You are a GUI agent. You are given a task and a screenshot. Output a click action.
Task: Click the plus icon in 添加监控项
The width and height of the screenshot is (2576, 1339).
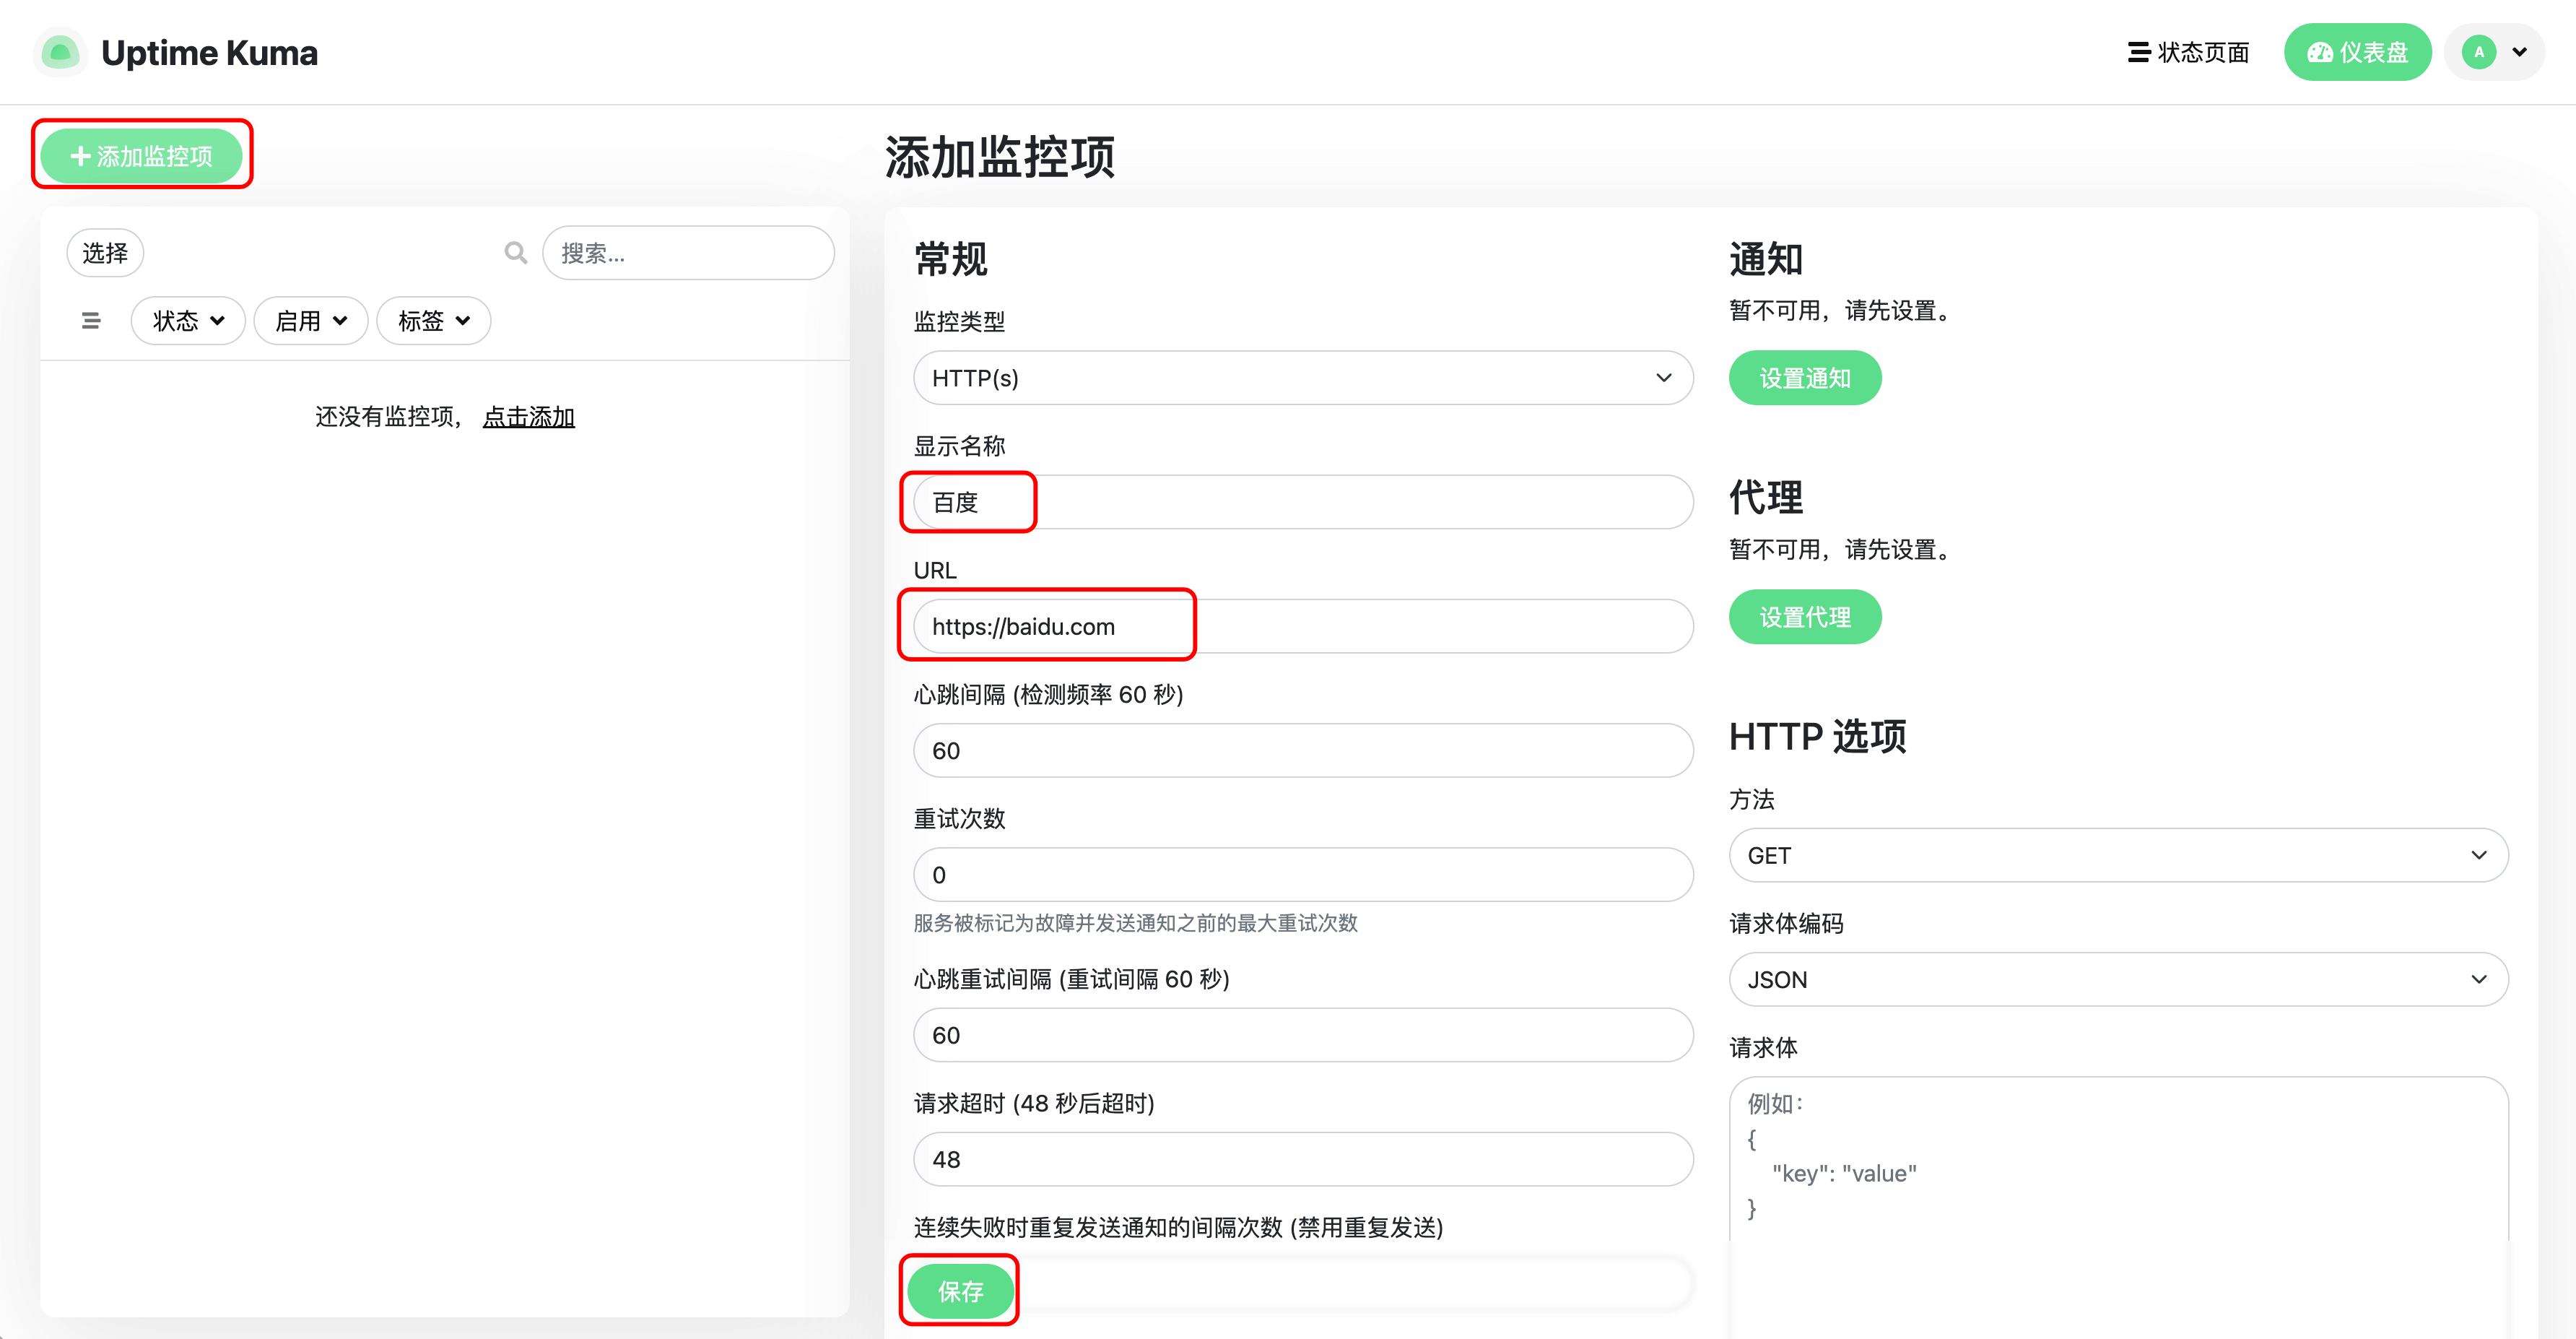click(x=81, y=156)
